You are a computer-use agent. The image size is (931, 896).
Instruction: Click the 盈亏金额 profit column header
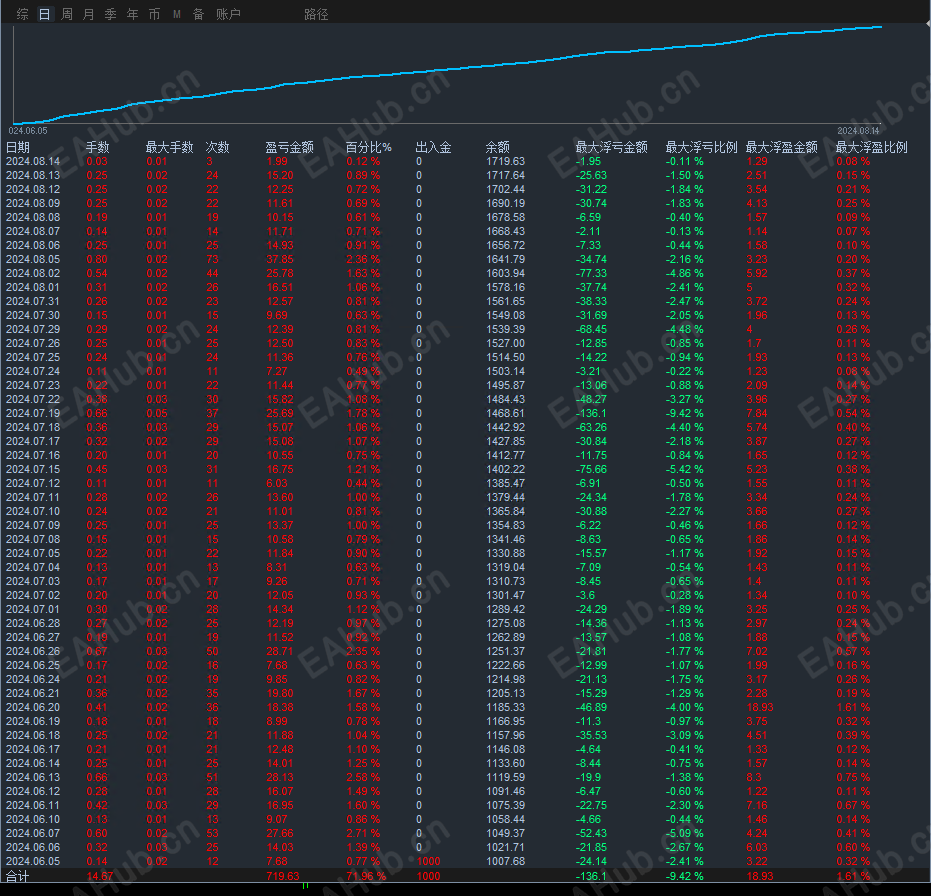(289, 147)
